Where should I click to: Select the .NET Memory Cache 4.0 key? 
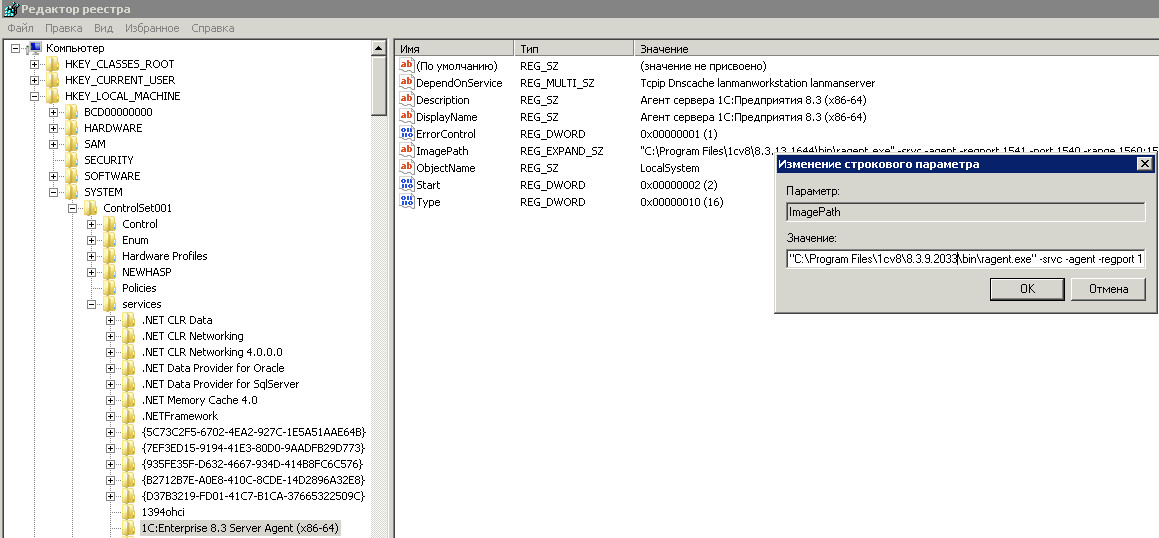[200, 400]
